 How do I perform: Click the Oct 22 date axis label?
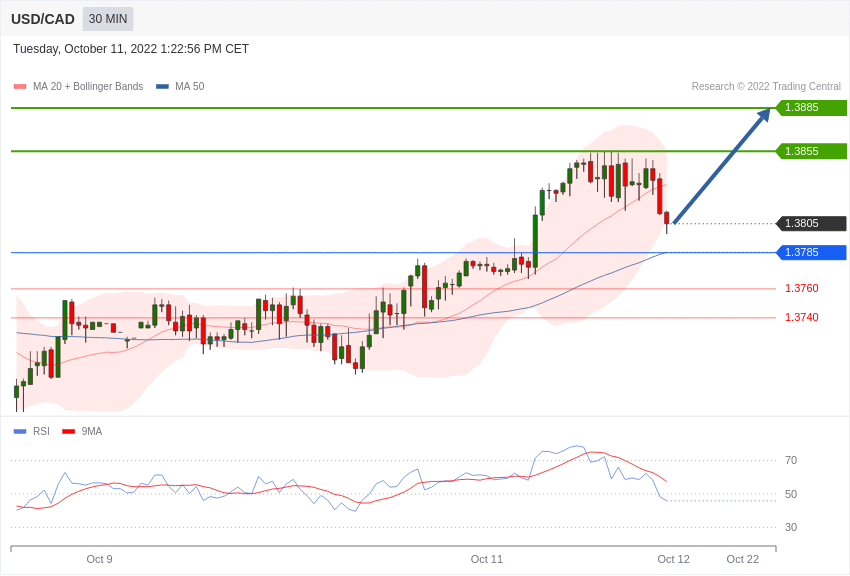pyautogui.click(x=743, y=559)
